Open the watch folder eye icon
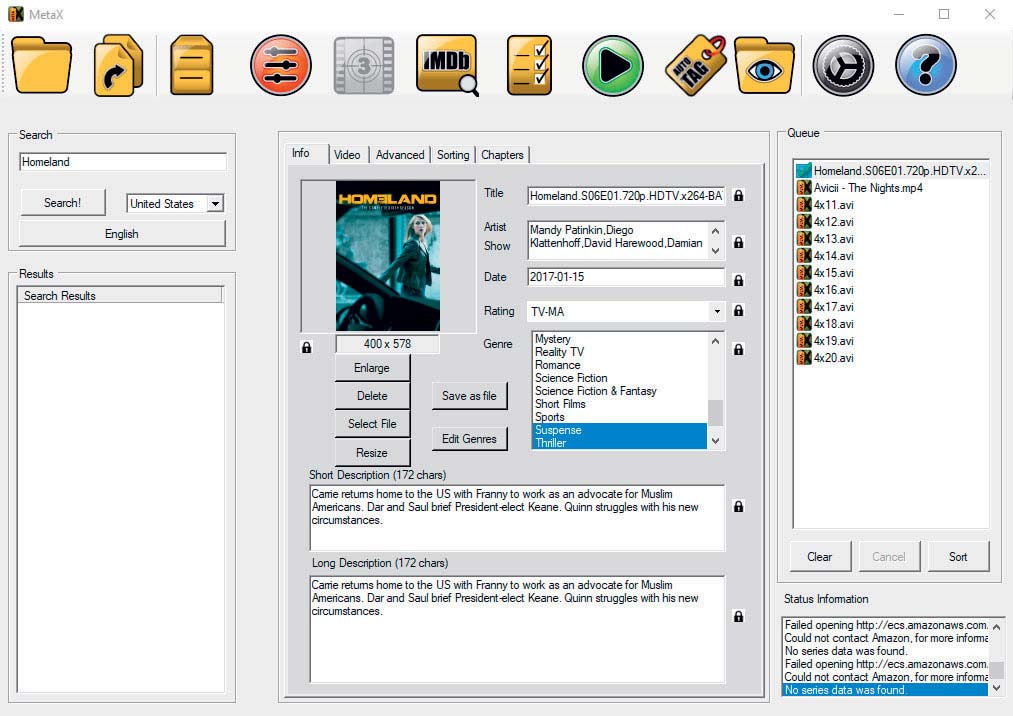Image resolution: width=1013 pixels, height=716 pixels. point(764,65)
